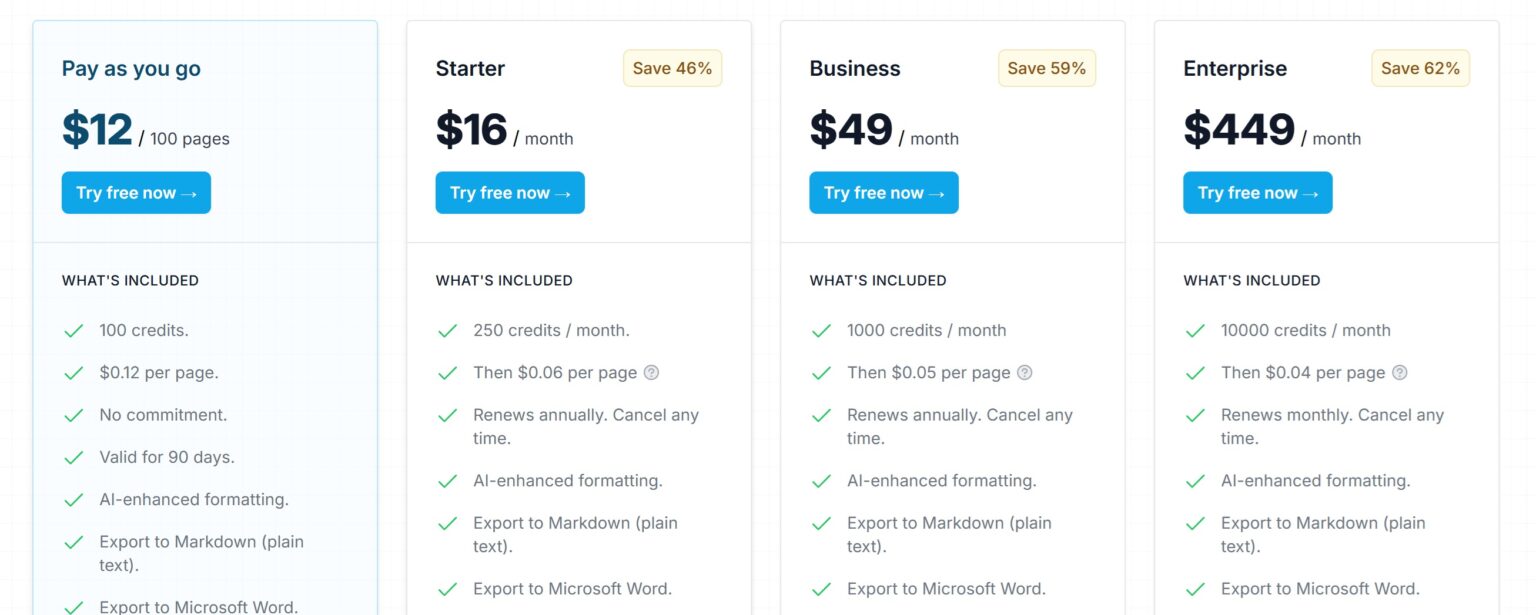Click the checkmark beside "100 credits"
The height and width of the screenshot is (615, 1536).
point(73,330)
